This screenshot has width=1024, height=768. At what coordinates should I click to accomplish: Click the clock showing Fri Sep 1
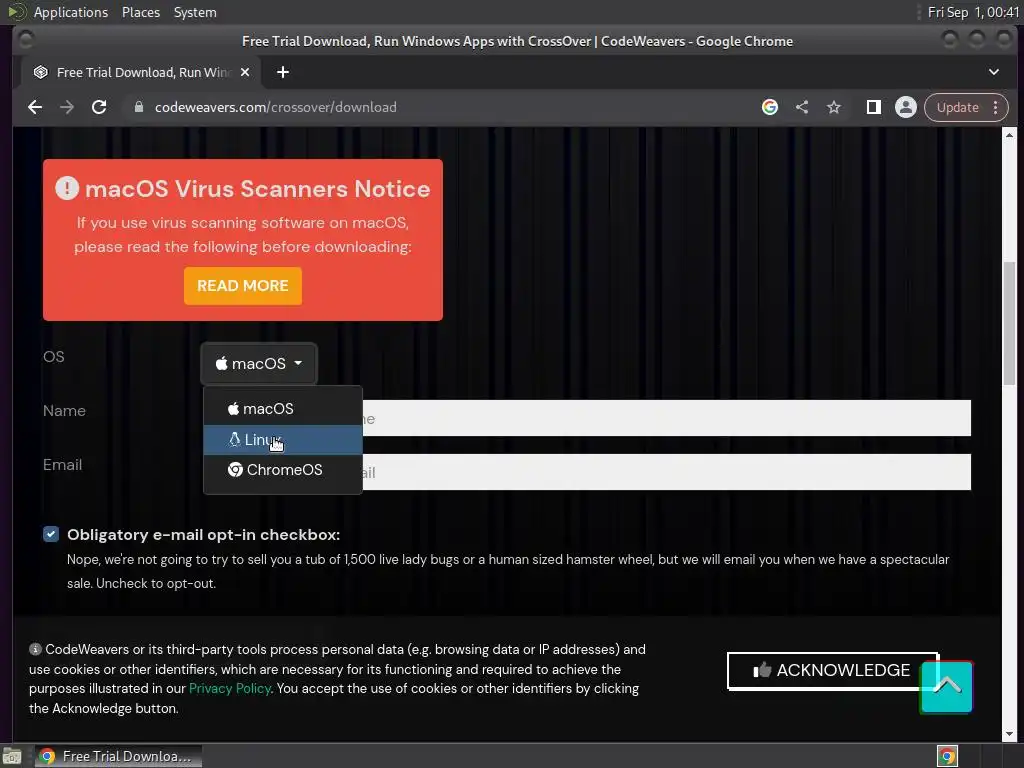coord(972,12)
